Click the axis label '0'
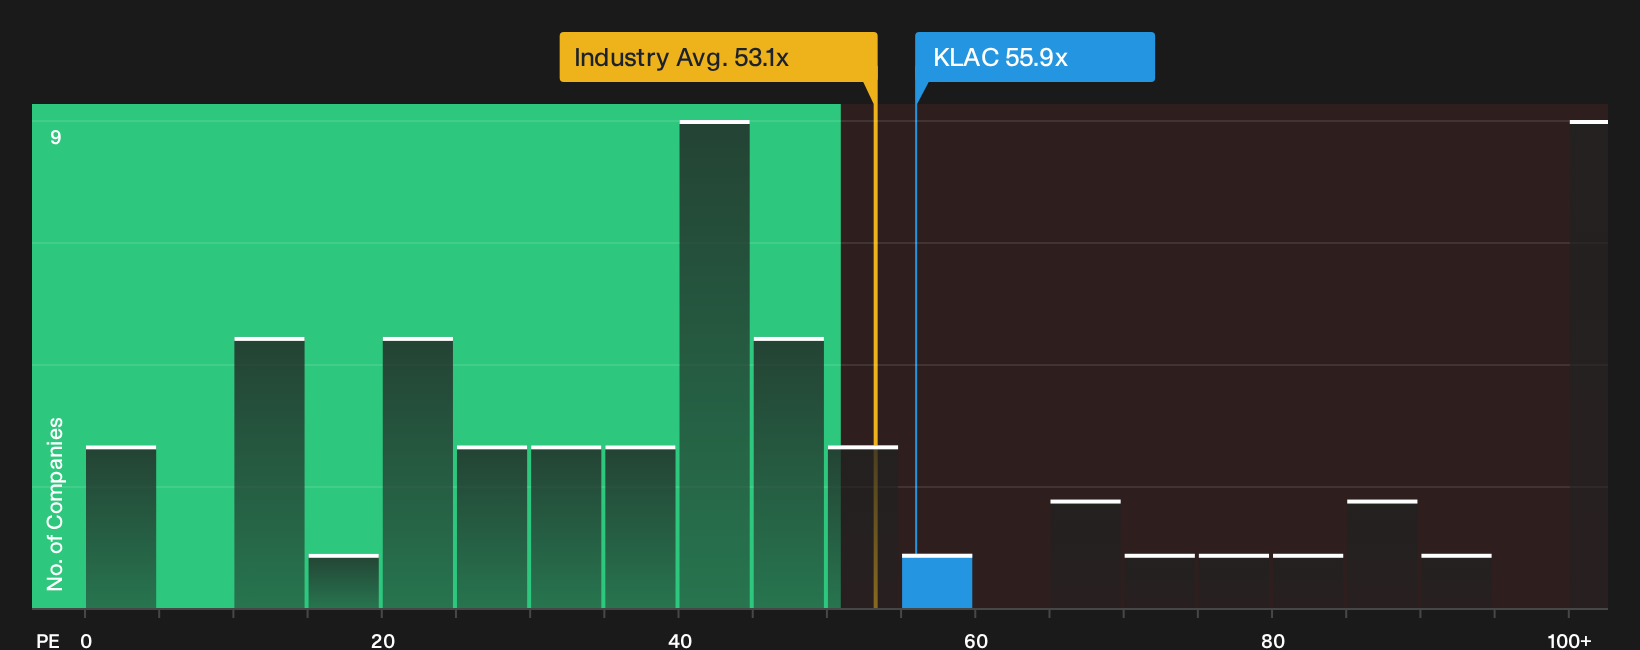This screenshot has width=1640, height=650. pyautogui.click(x=86, y=641)
